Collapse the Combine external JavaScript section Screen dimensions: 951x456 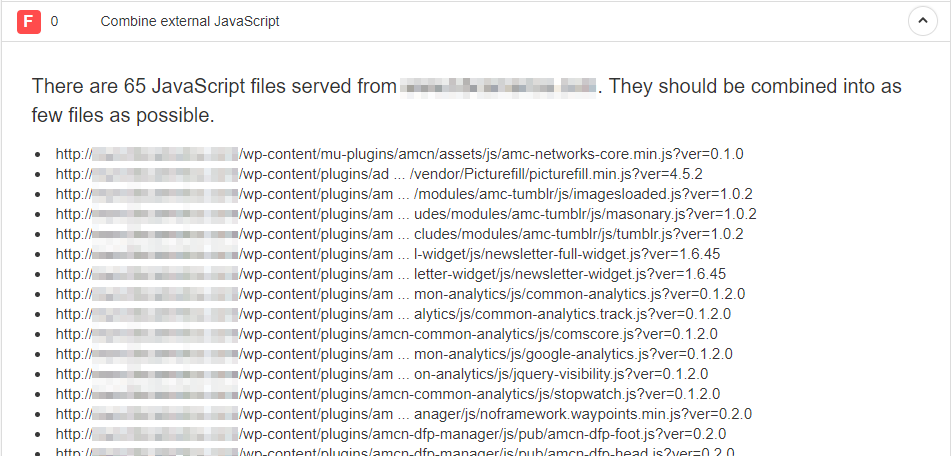click(922, 21)
